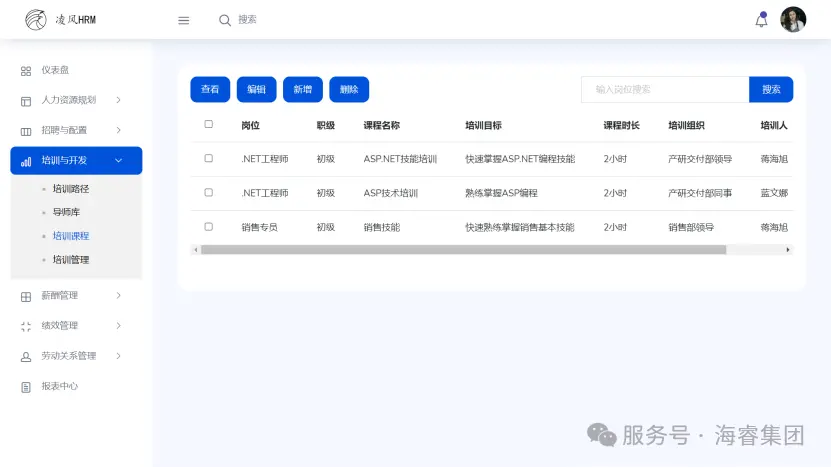
Task: Click the 绩效管理 sidebar icon
Action: click(x=26, y=326)
